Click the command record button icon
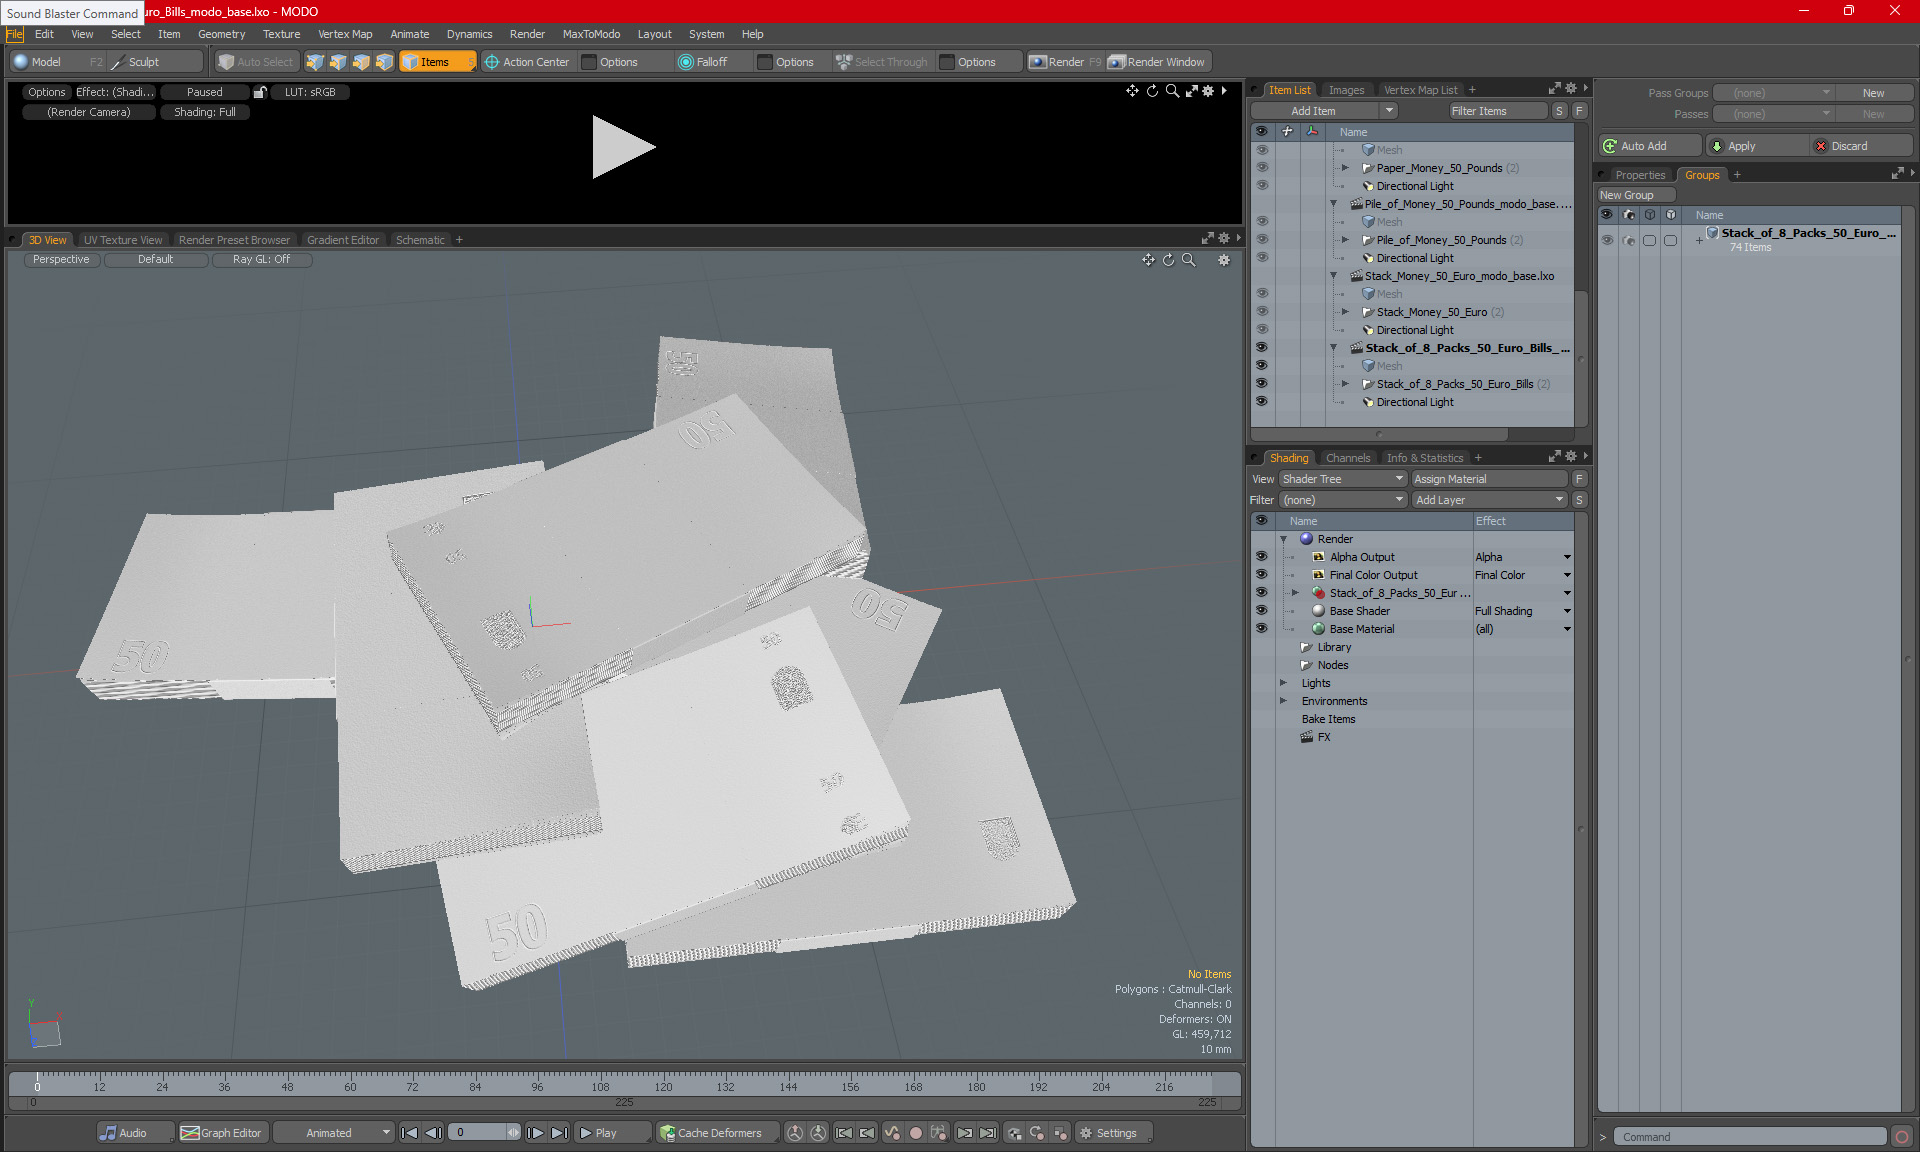This screenshot has height=1152, width=1920. click(x=1902, y=1137)
